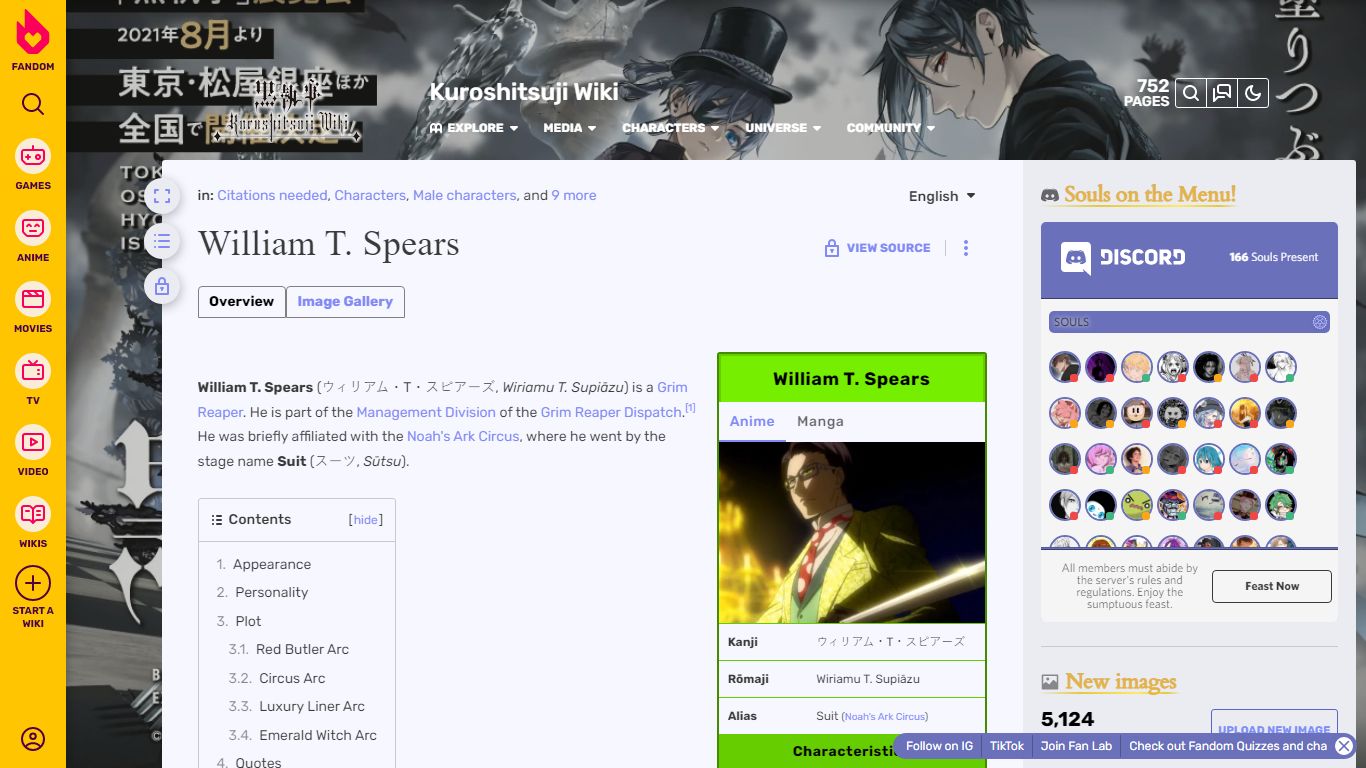Click Follow on IG in bottom bar
Screen dimensions: 1366x768
coord(939,746)
